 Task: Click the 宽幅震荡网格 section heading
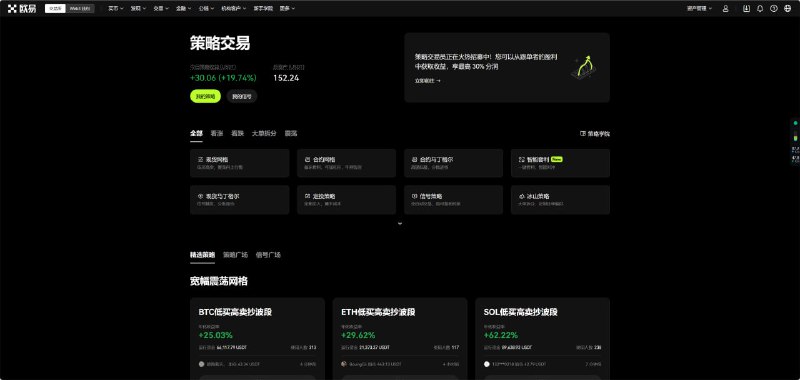pyautogui.click(x=219, y=281)
